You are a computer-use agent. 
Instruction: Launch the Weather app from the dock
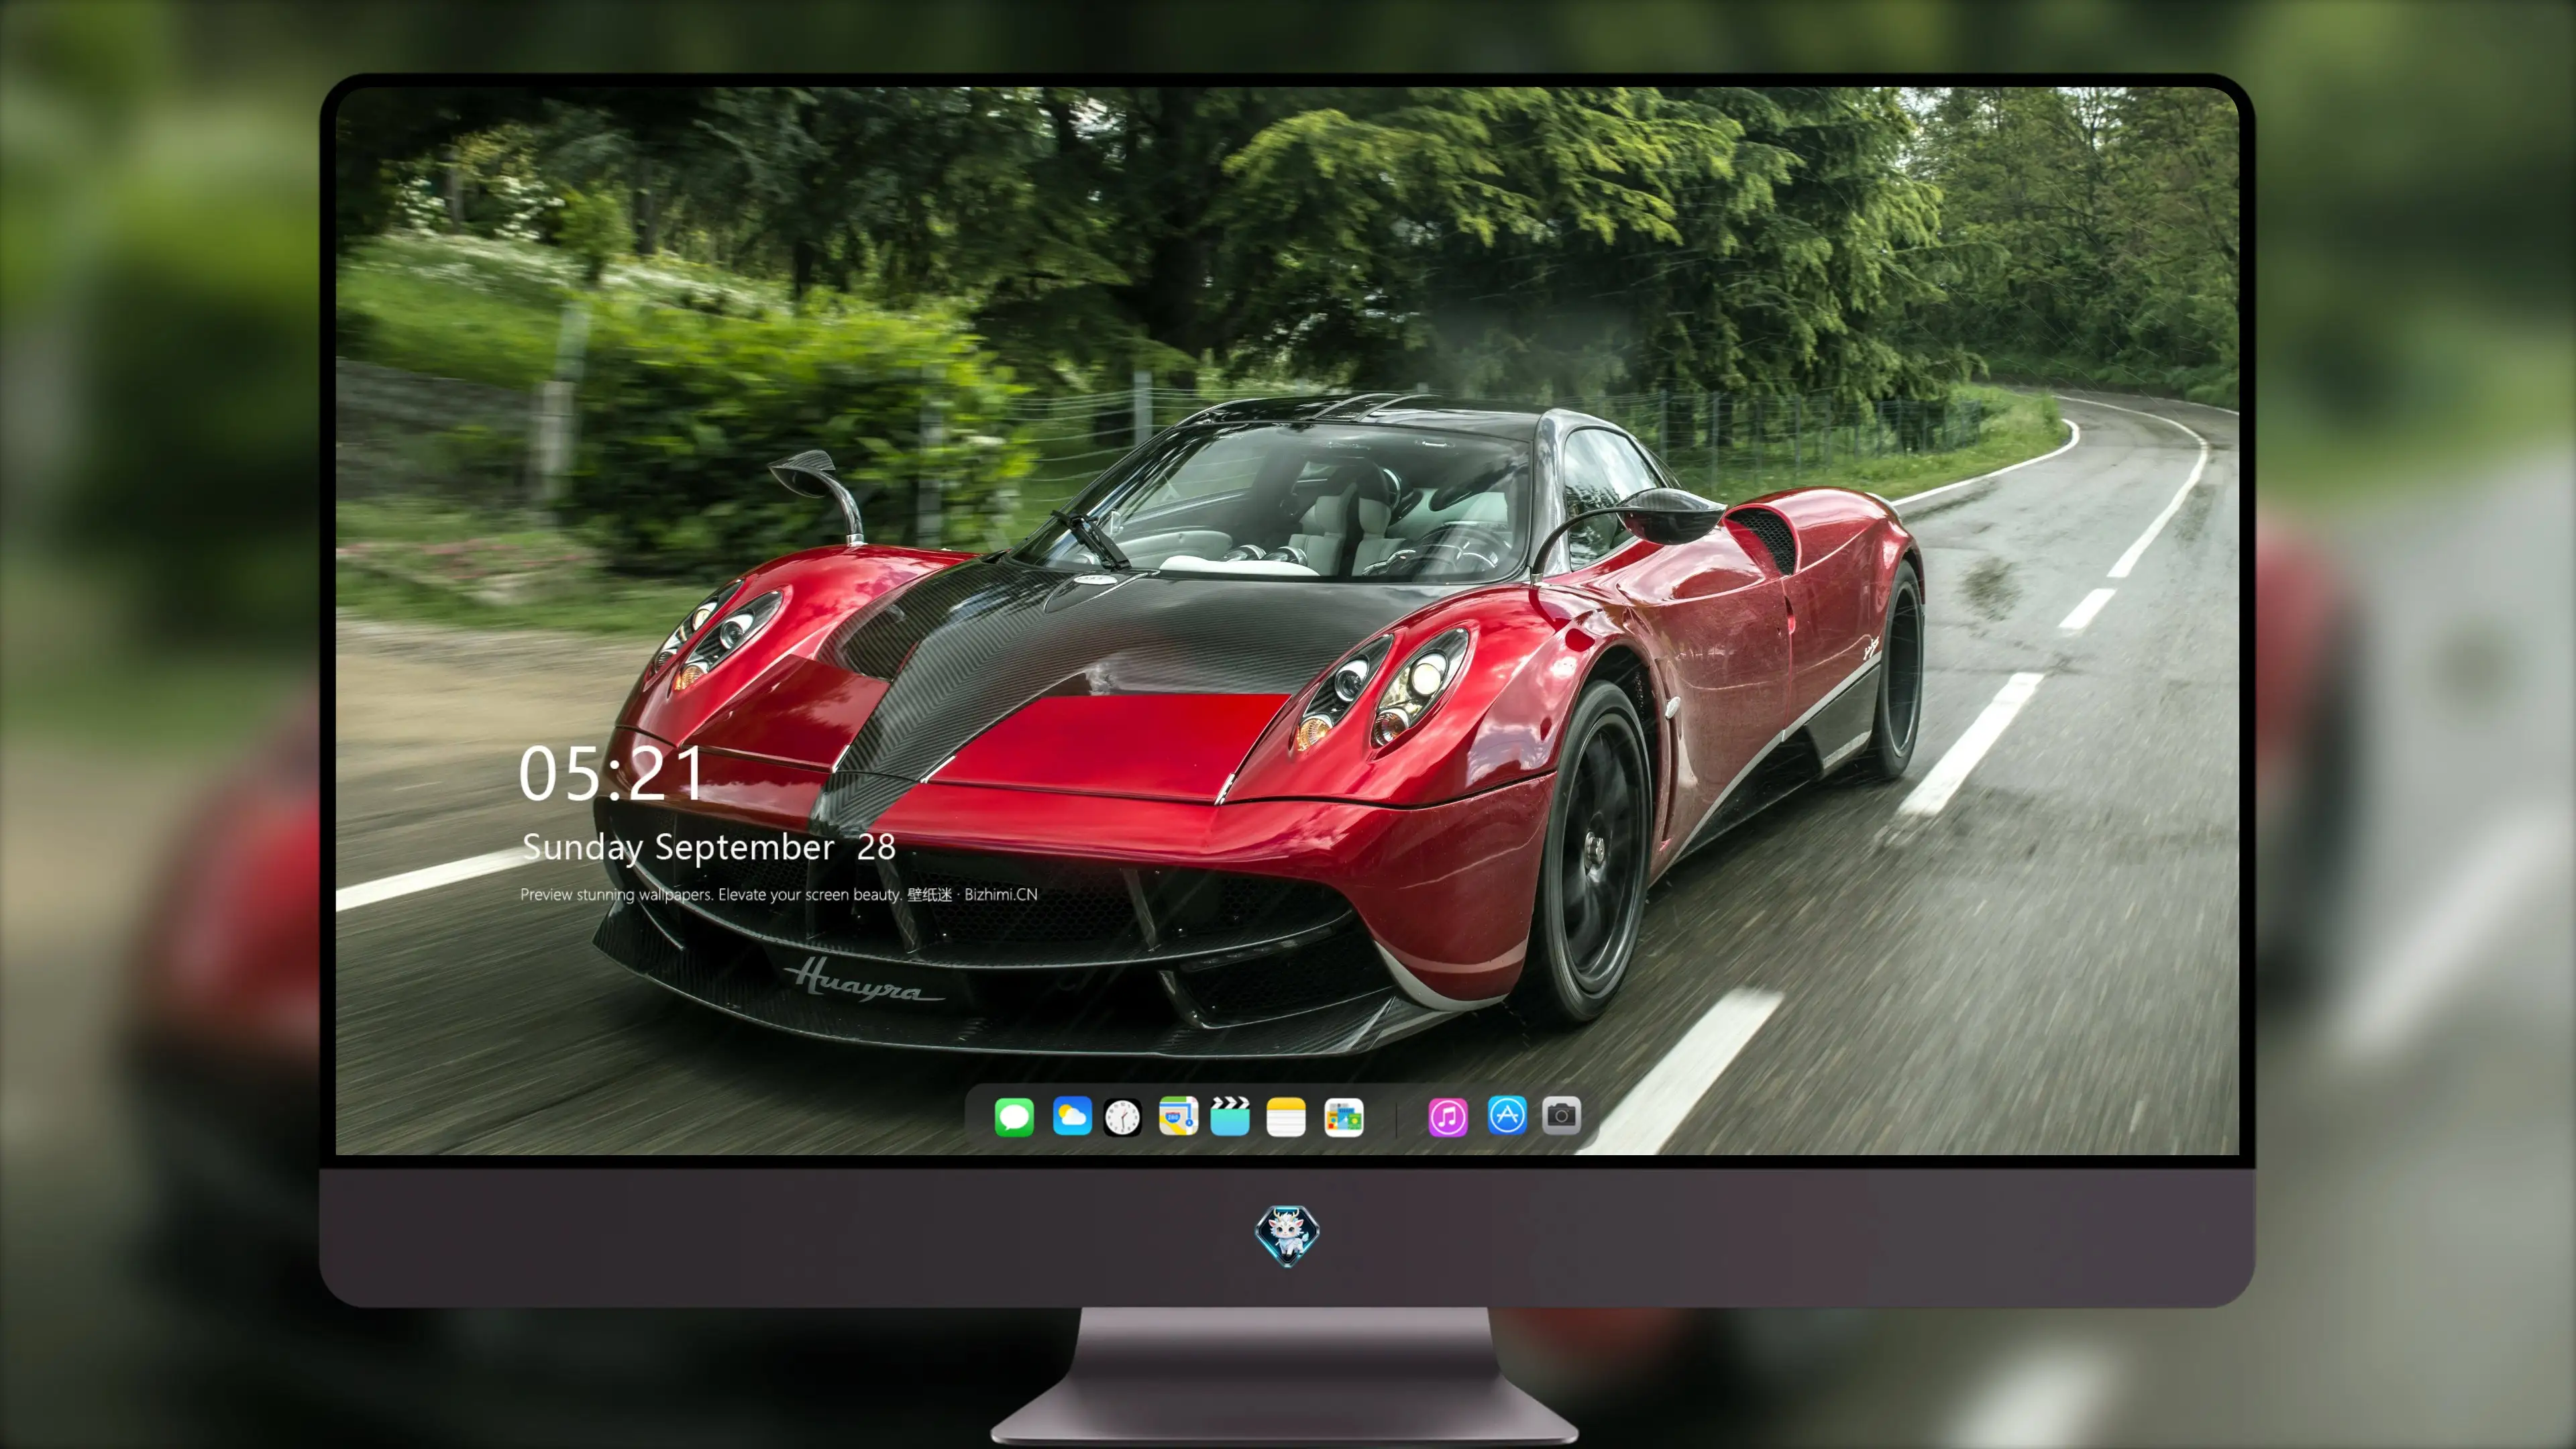[x=1071, y=1116]
